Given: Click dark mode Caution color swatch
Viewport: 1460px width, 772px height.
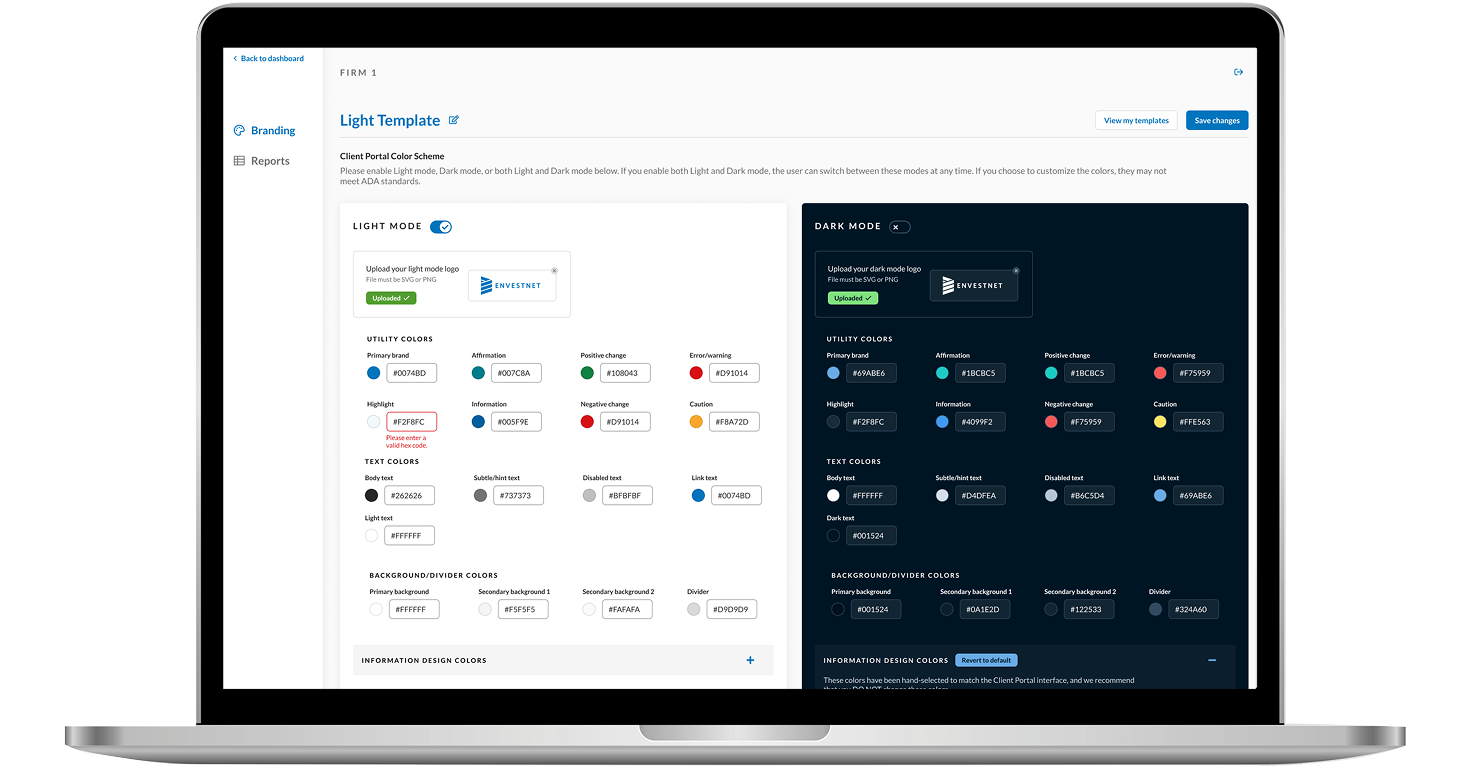Looking at the screenshot, I should [1160, 422].
